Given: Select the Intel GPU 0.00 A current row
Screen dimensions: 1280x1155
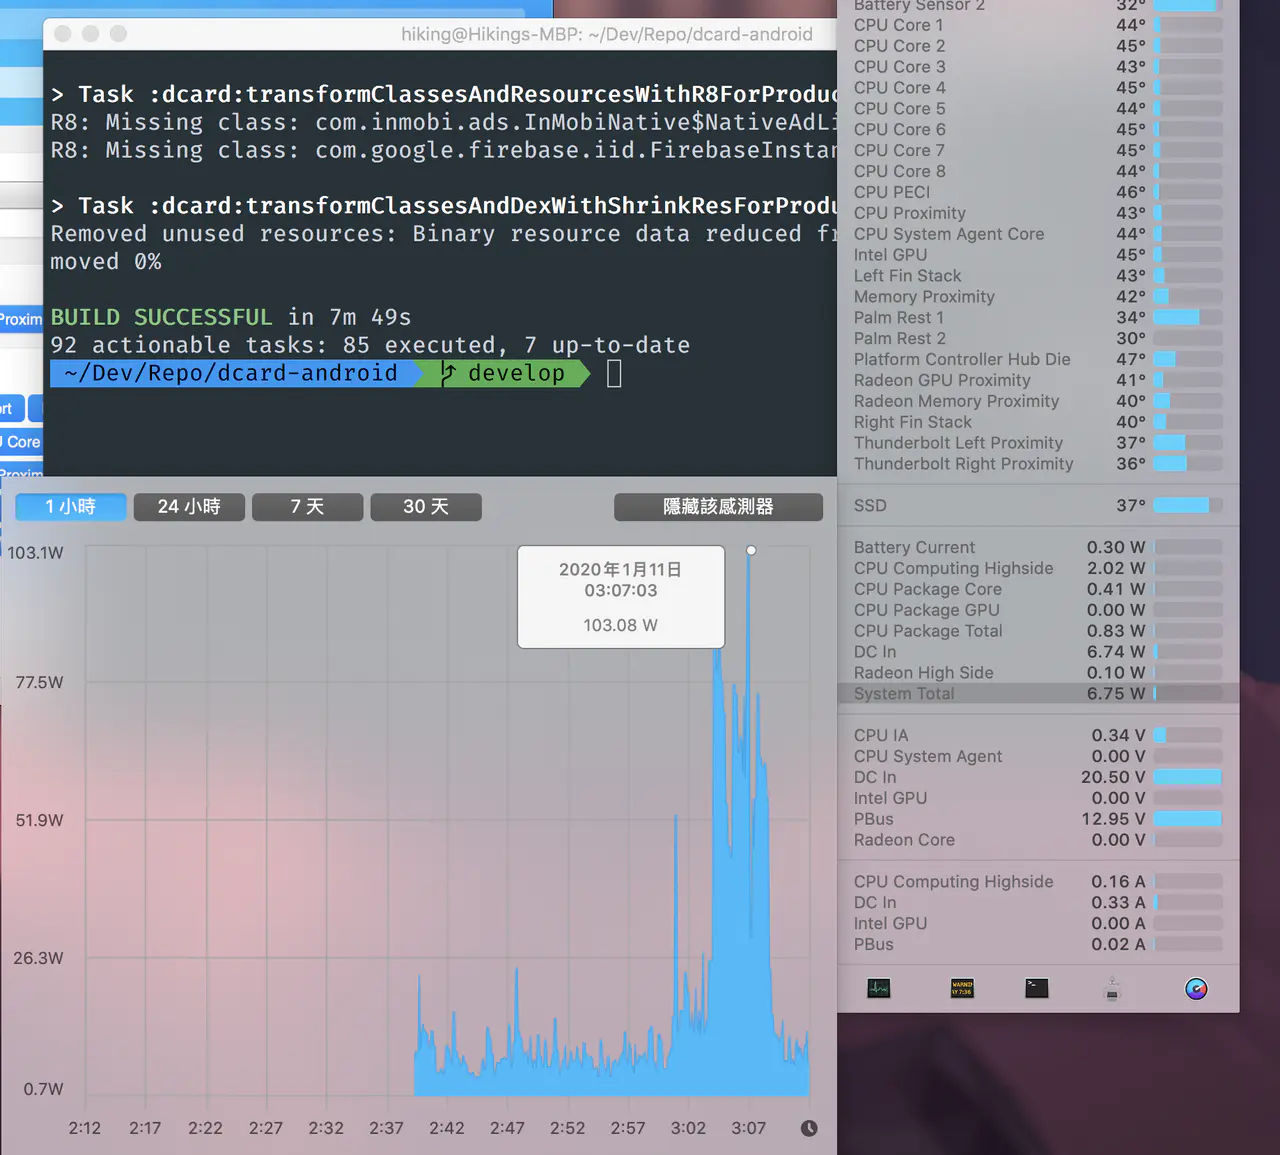Looking at the screenshot, I should (x=1038, y=924).
